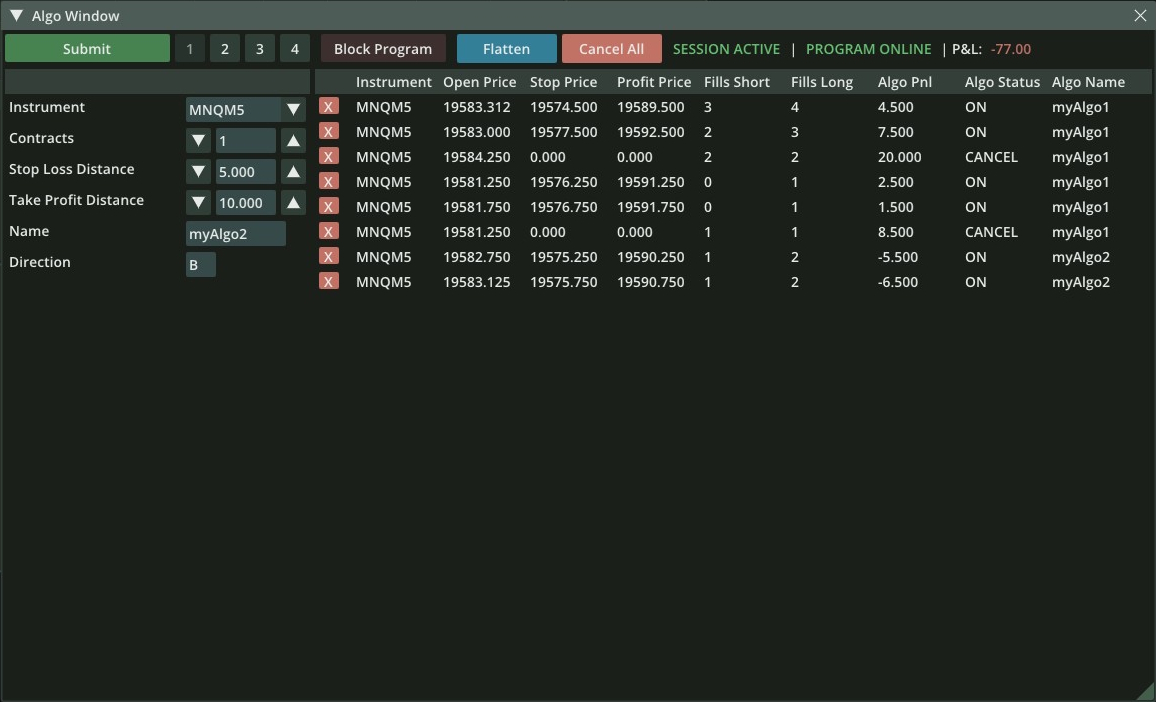Sort by Fills Short column header
Screen dimensions: 1156x702
point(737,82)
